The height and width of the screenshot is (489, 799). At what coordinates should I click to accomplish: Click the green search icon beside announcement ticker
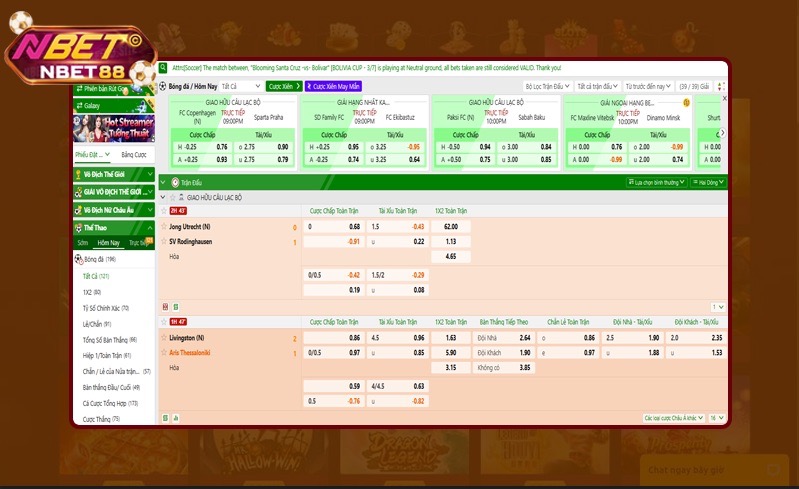click(x=165, y=68)
